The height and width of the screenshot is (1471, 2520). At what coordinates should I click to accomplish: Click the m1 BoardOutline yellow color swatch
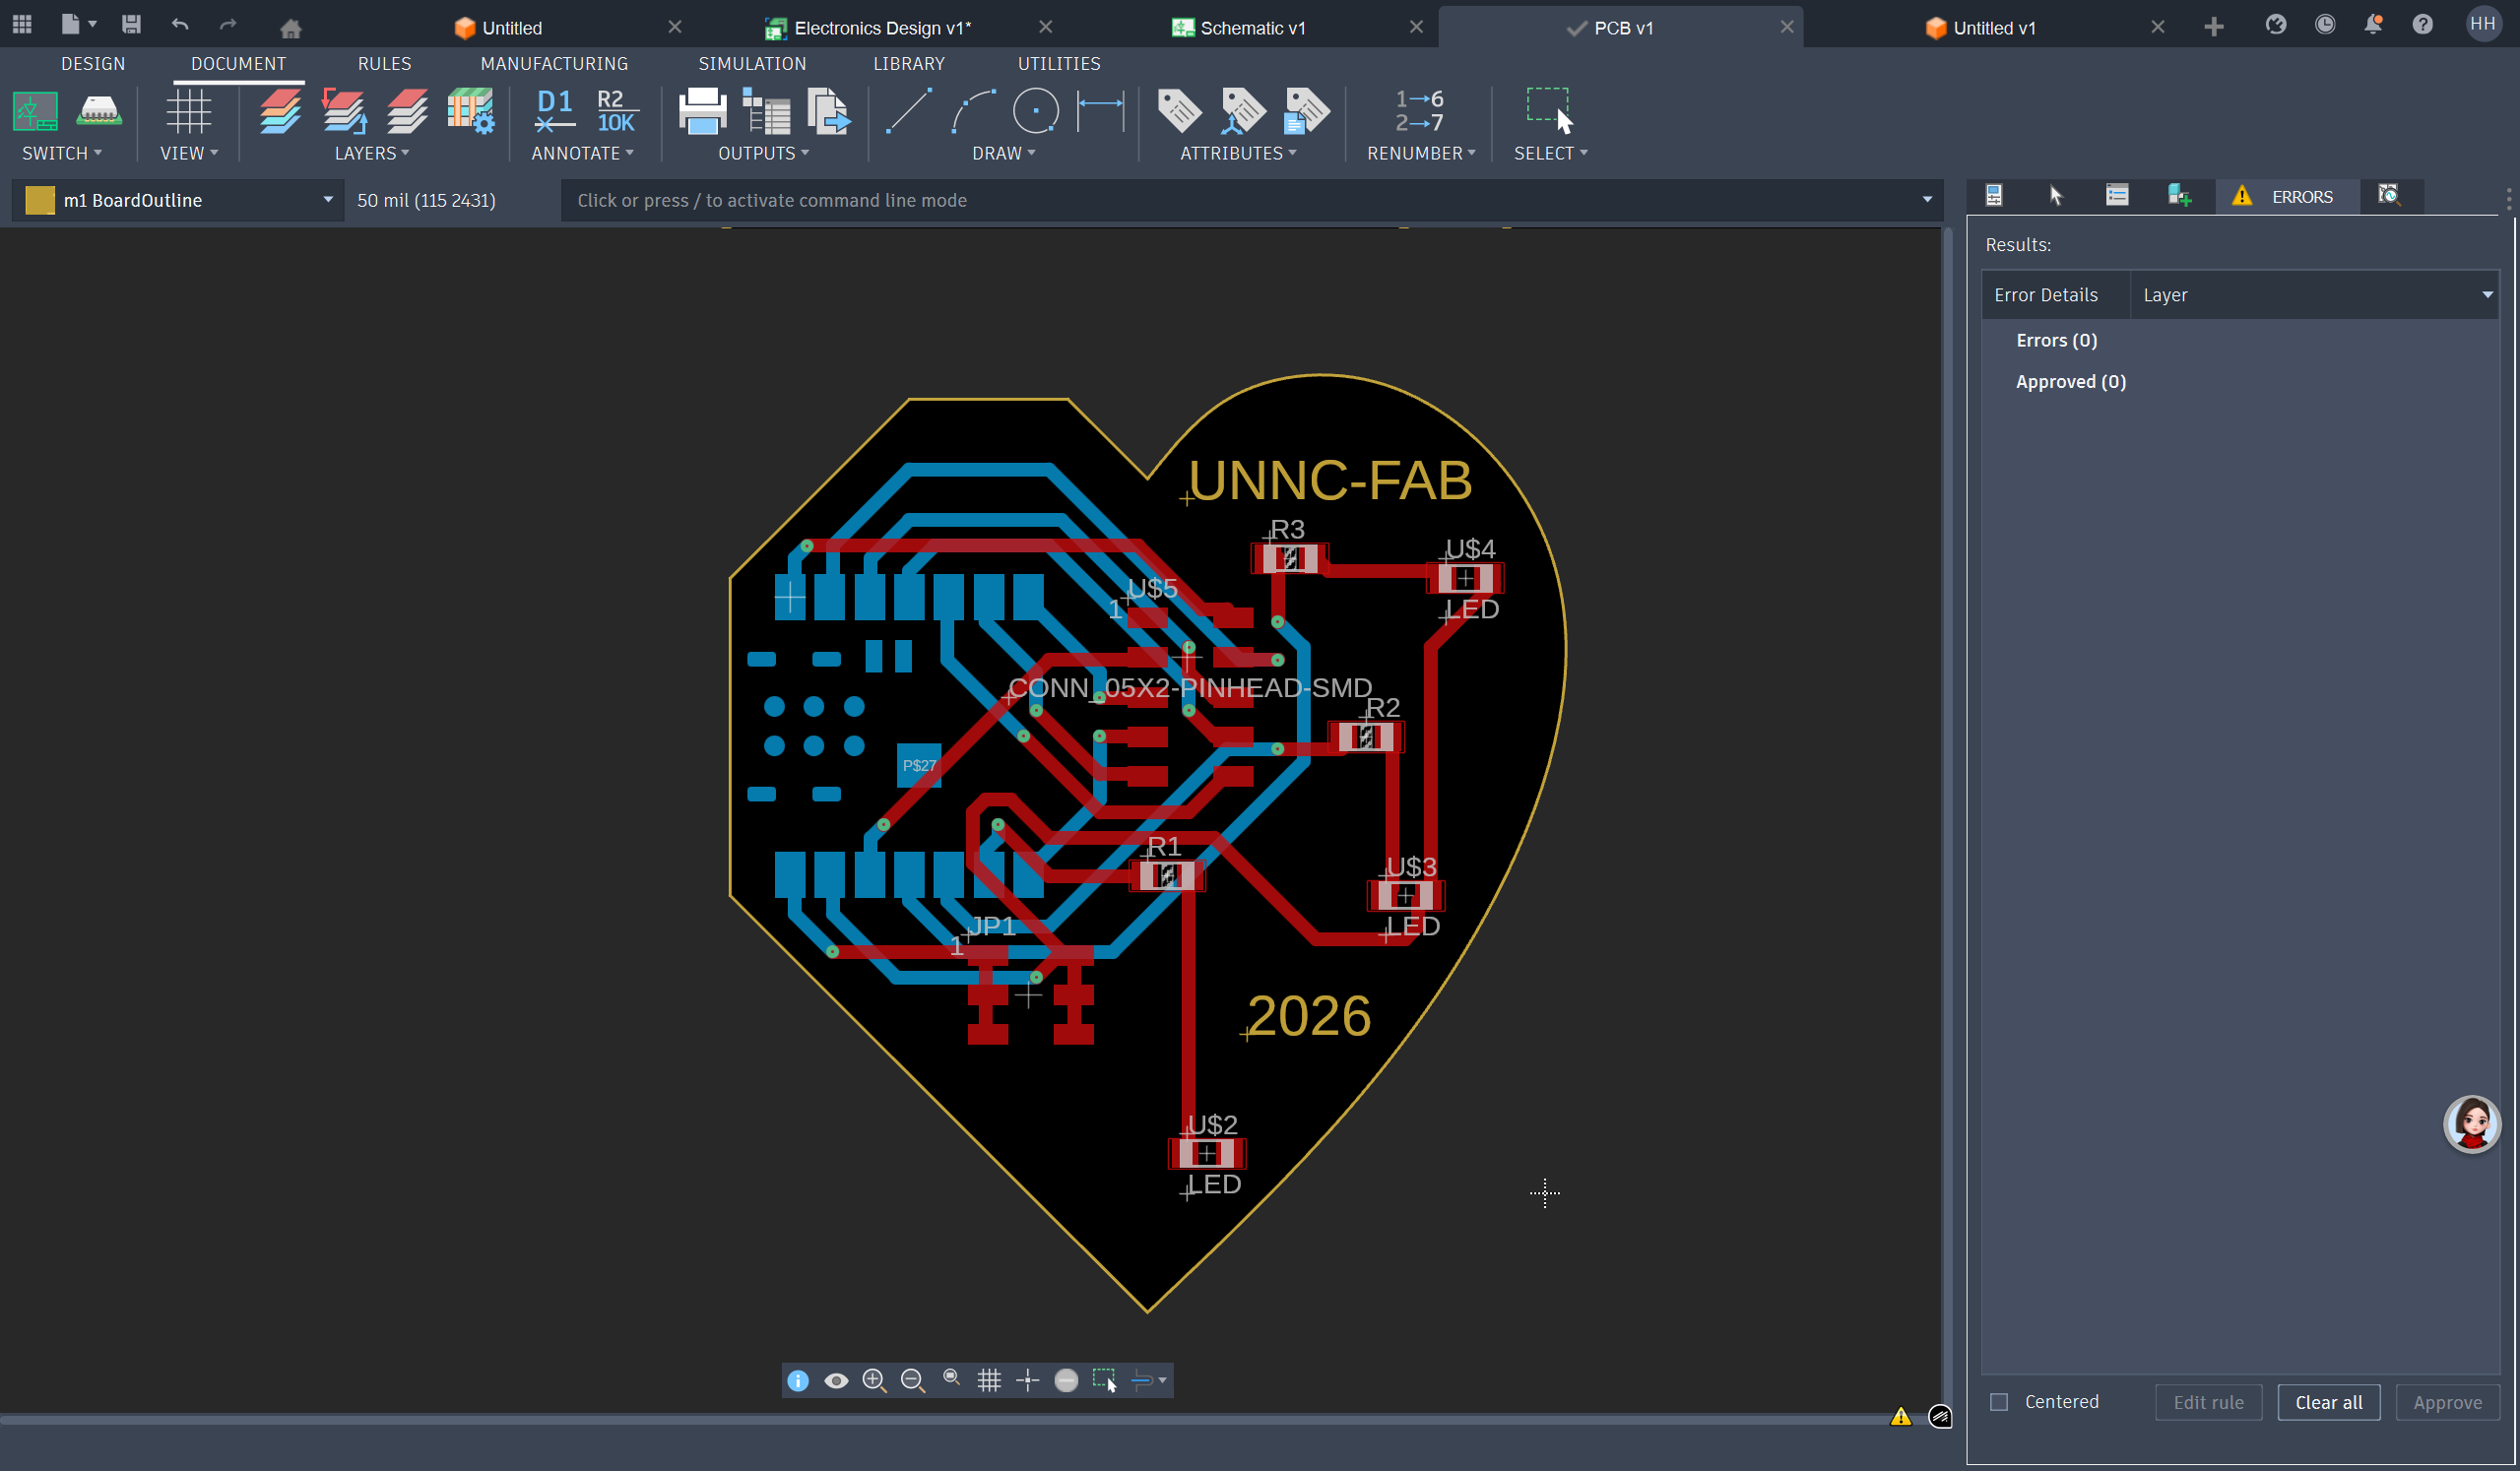coord(40,200)
